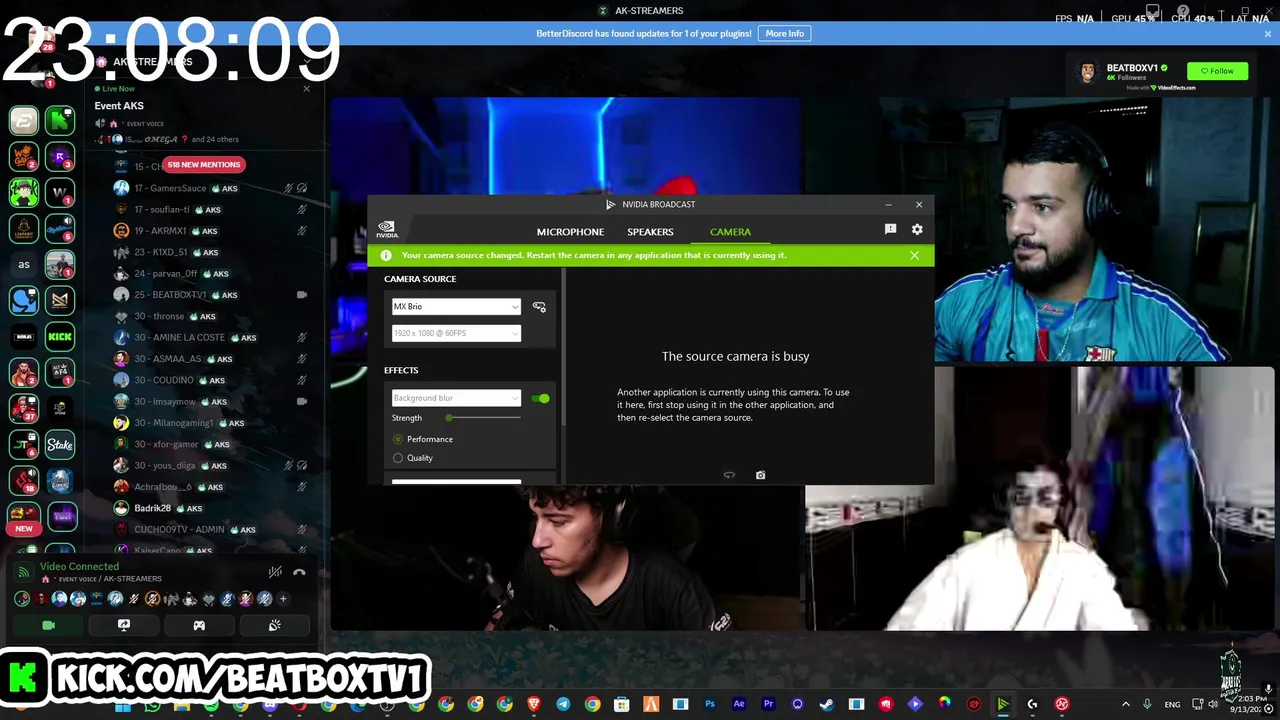
Task: Close the BetterDiscord update banner
Action: coord(1268,33)
